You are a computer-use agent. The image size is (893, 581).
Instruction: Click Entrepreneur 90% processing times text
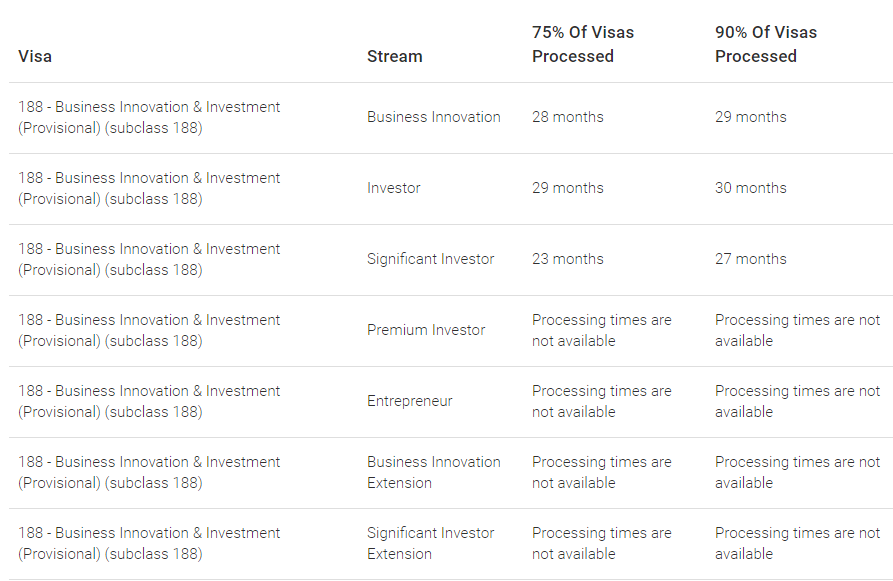[x=797, y=401]
